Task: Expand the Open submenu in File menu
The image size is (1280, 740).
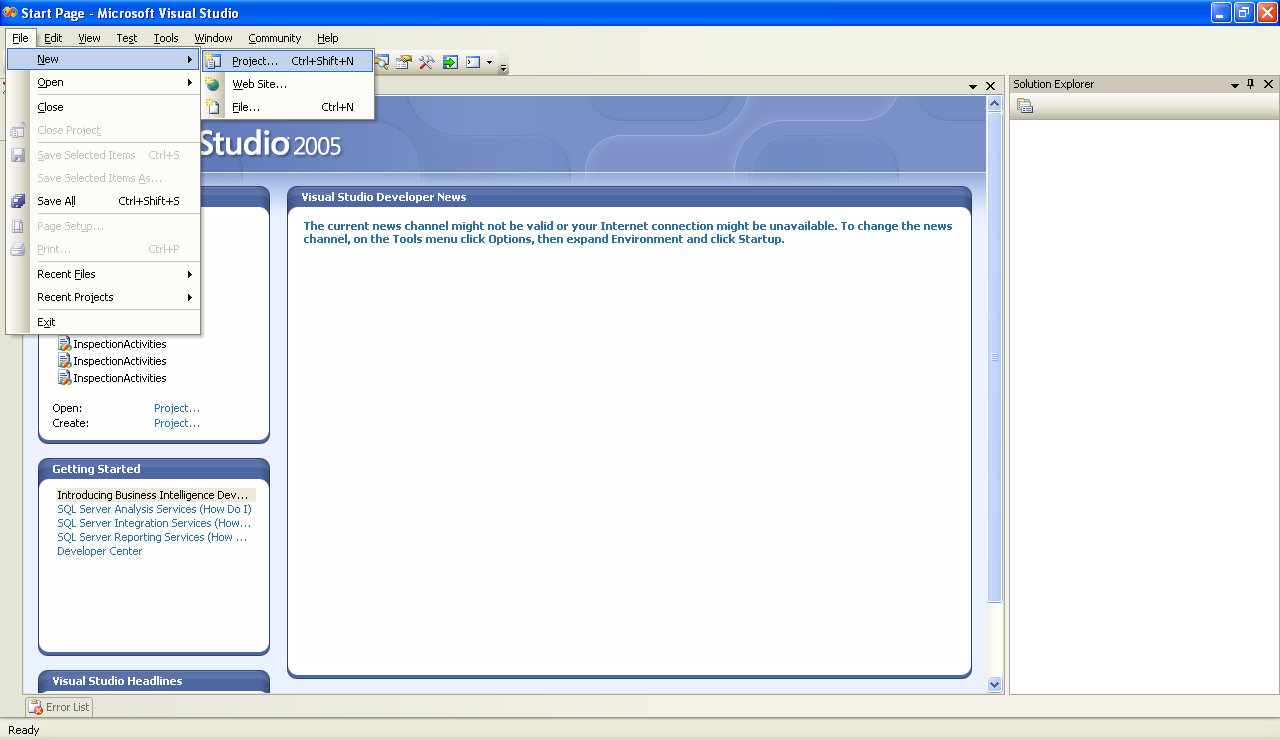Action: pyautogui.click(x=103, y=82)
